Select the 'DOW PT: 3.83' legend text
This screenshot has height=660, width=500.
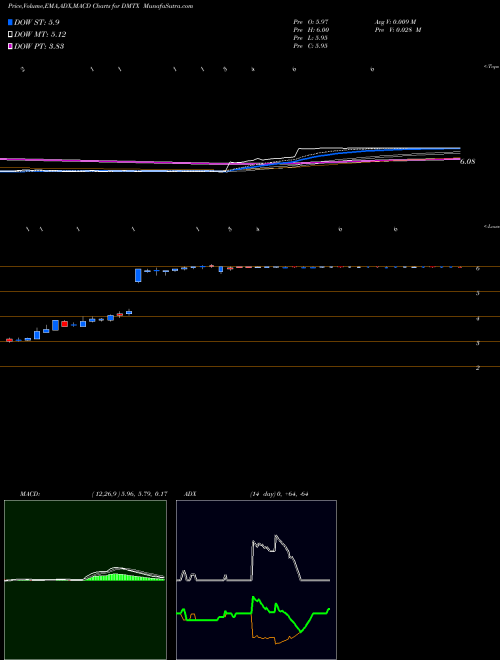tap(39, 46)
